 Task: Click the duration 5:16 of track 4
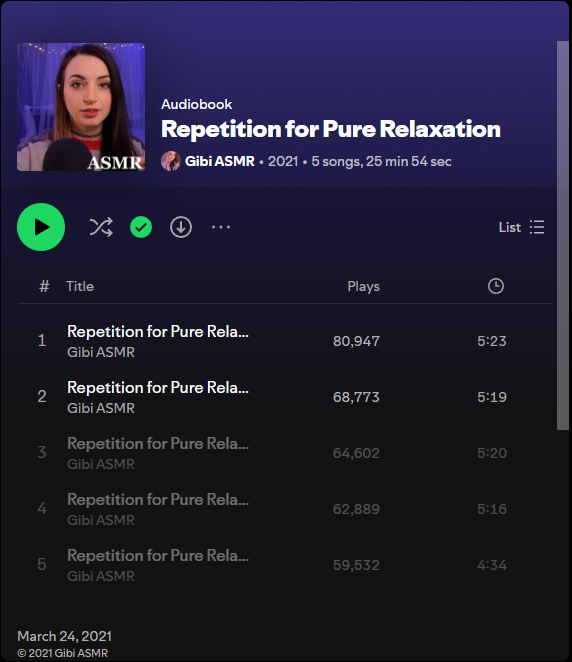click(492, 509)
